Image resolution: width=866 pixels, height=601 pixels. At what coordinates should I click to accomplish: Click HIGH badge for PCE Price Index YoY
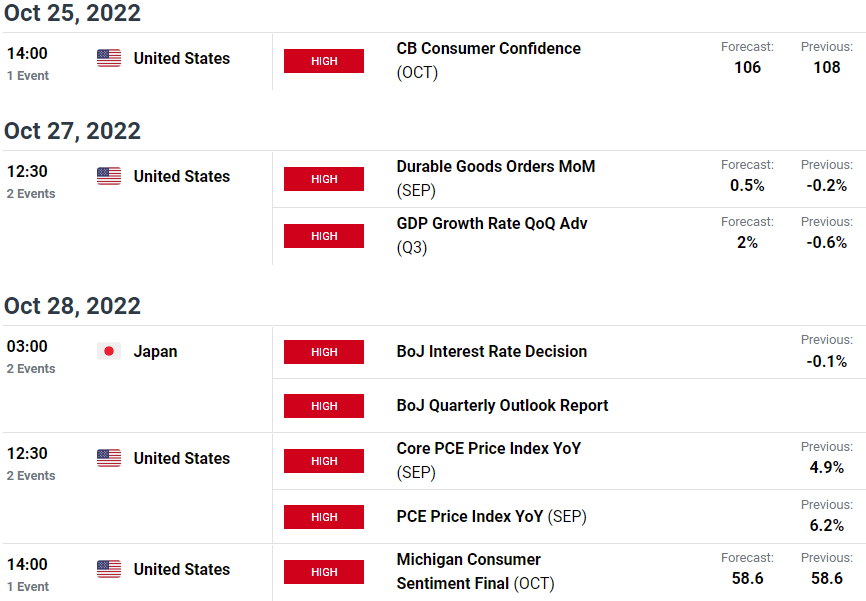324,517
